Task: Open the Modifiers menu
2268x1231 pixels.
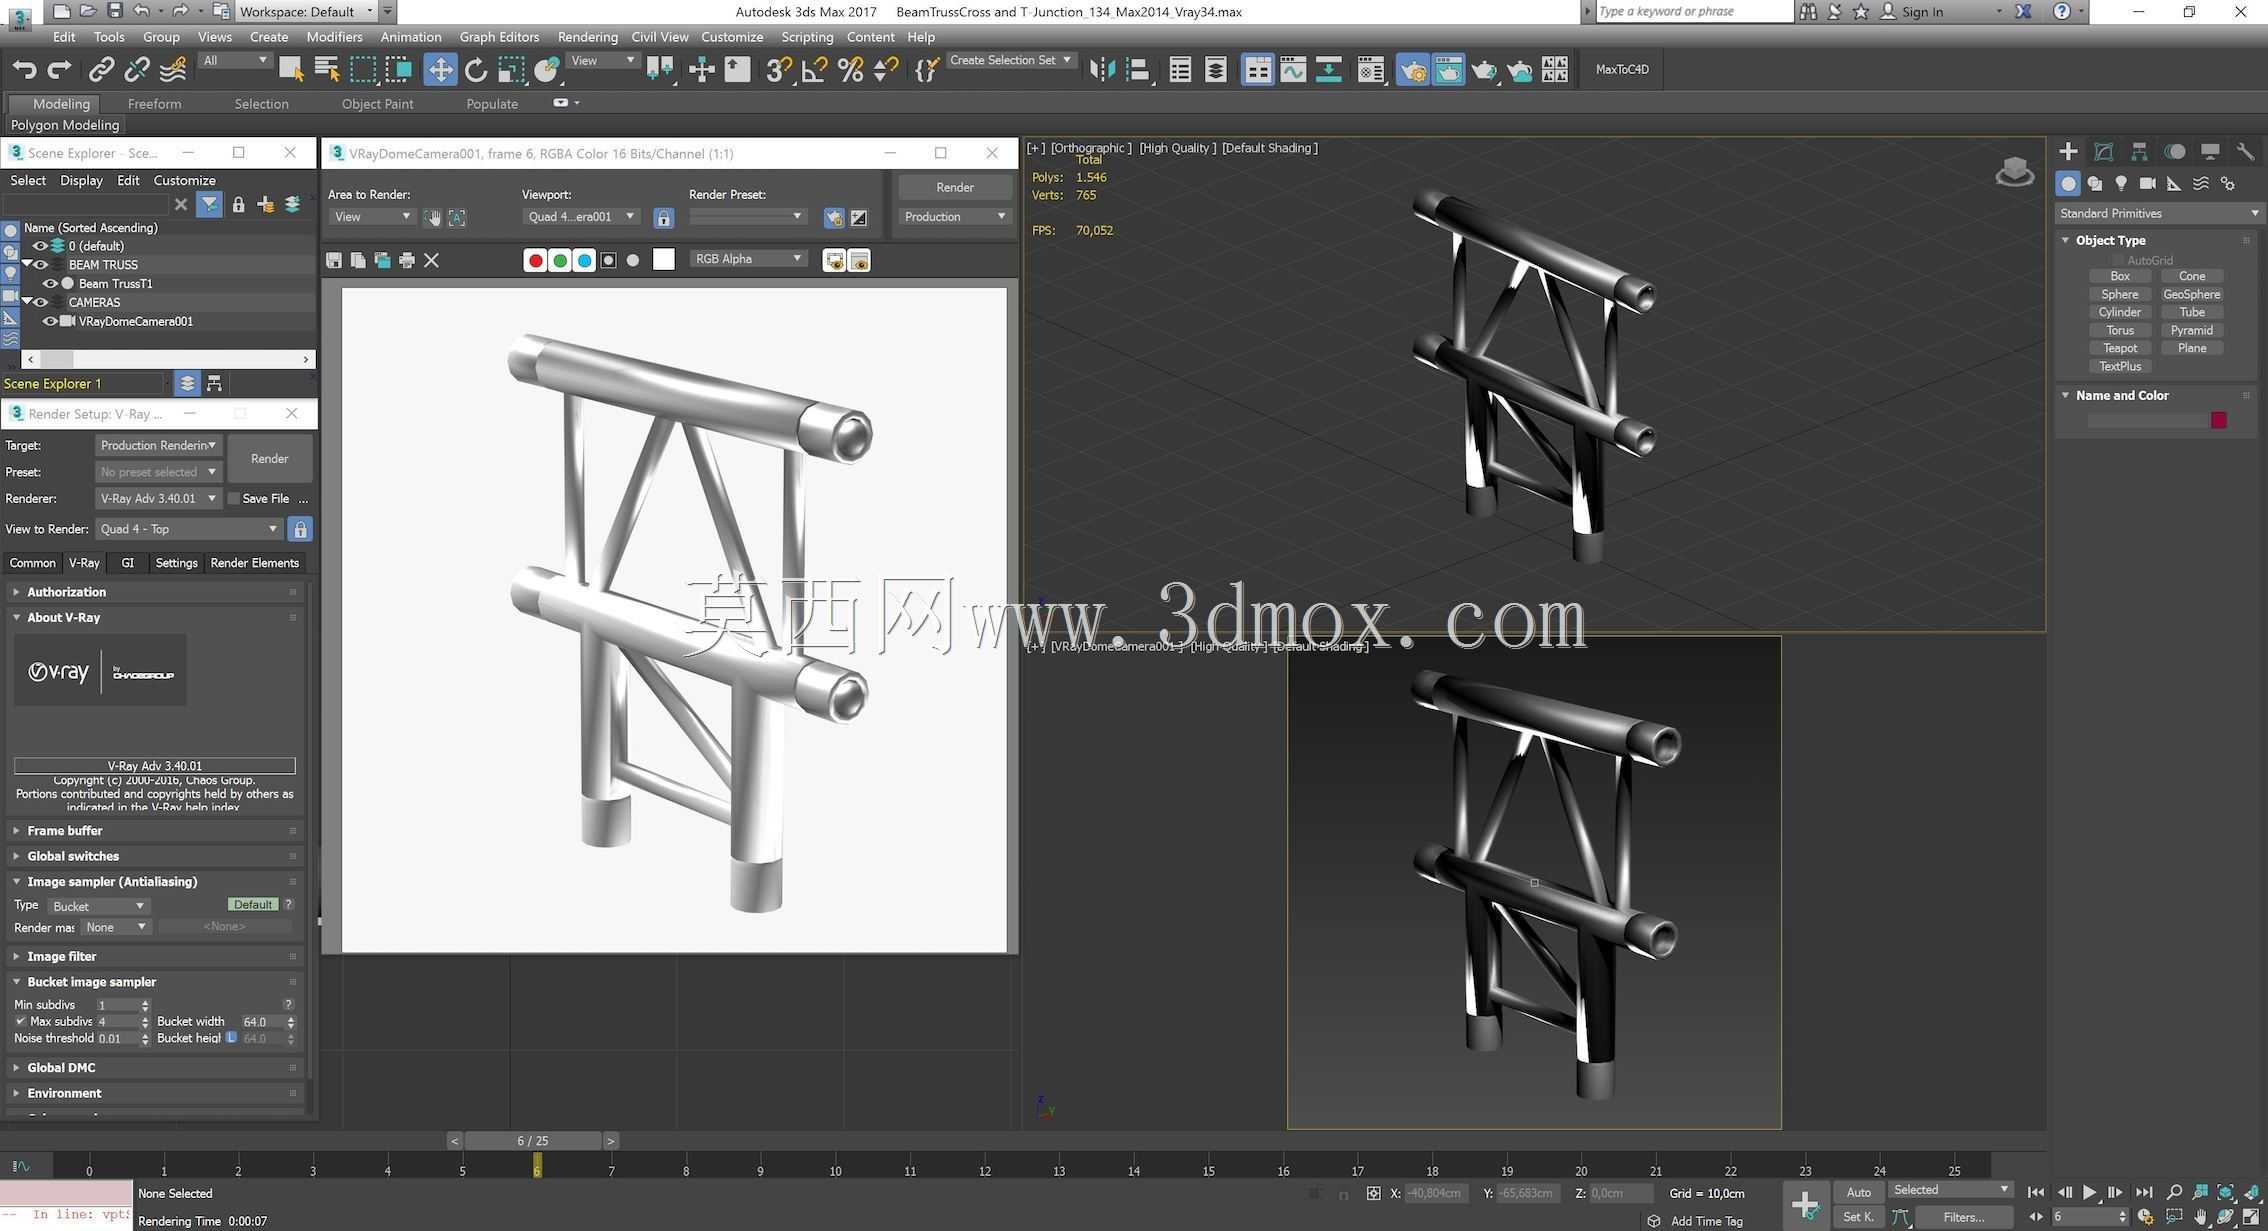Action: [334, 37]
